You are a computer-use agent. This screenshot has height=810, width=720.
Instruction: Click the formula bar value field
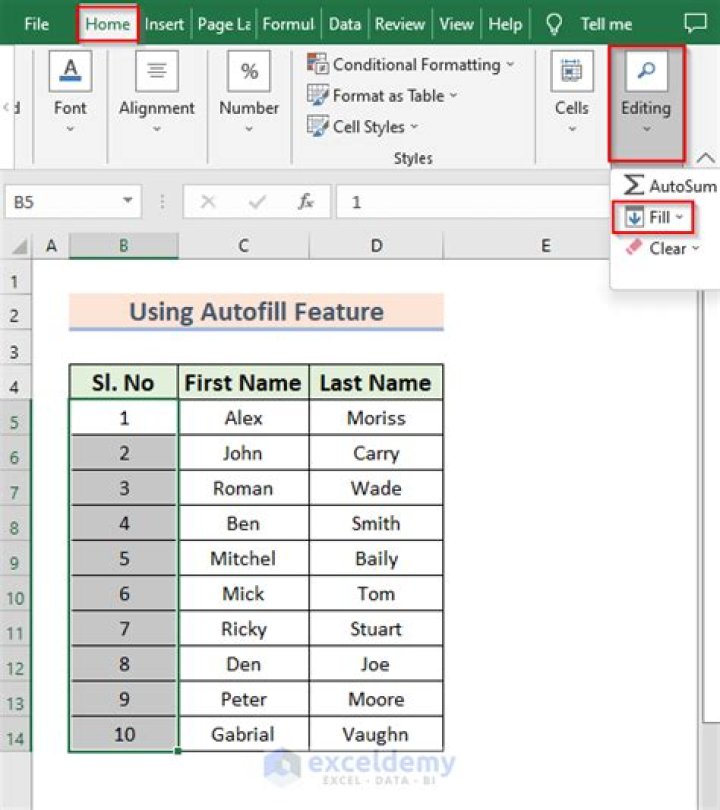[473, 201]
